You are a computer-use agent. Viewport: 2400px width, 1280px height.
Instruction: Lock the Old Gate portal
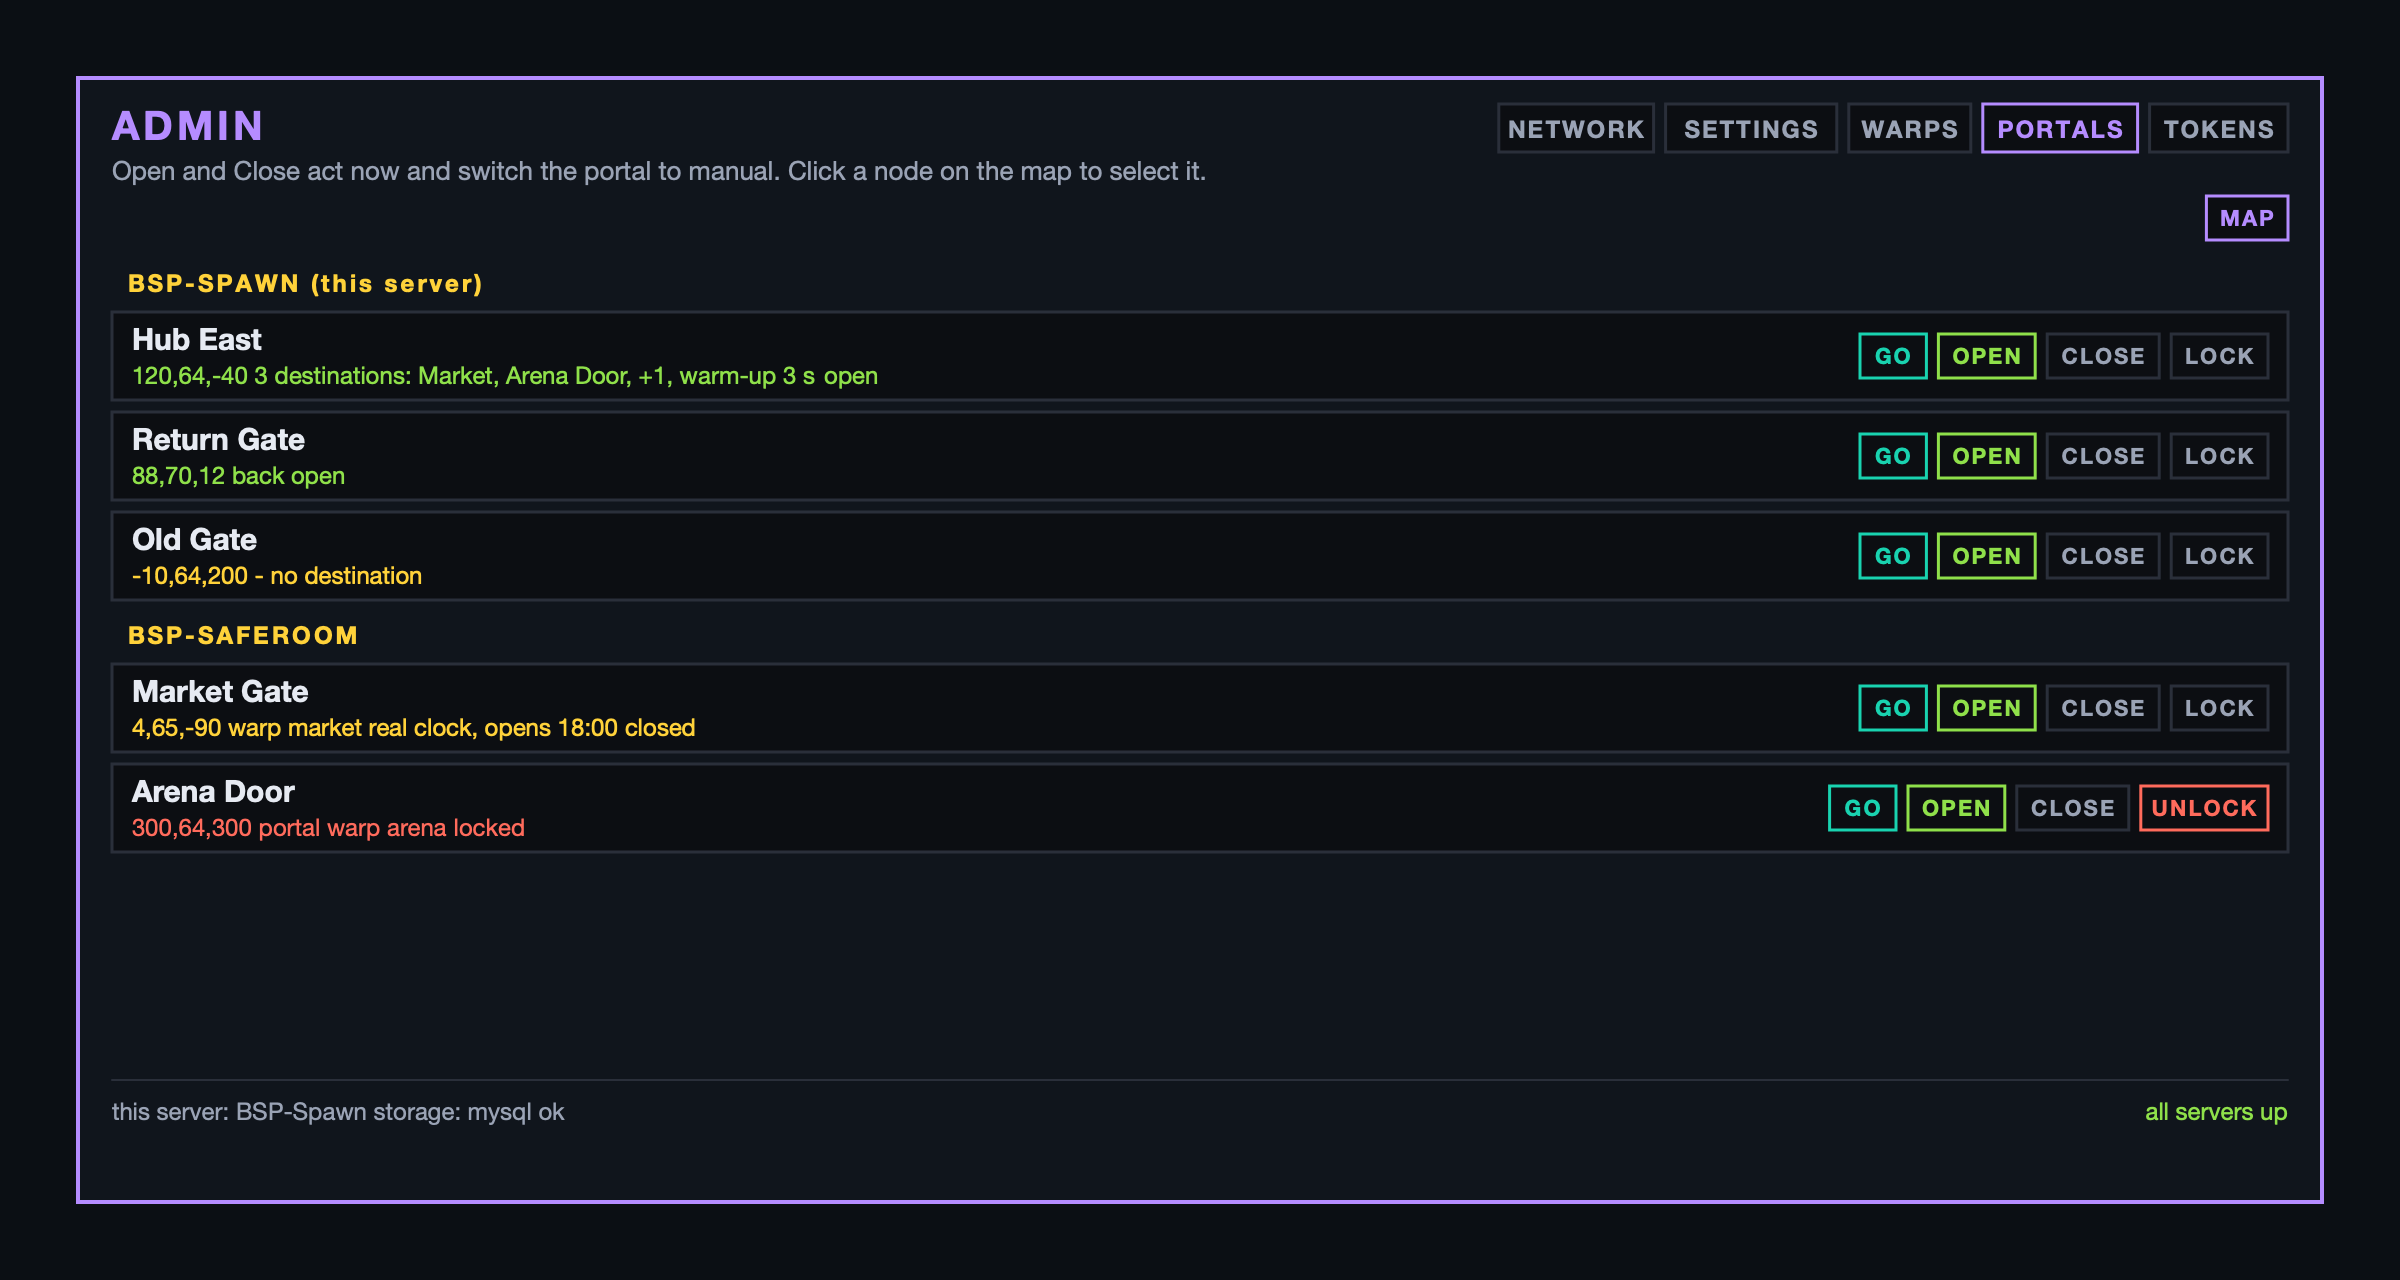tap(2219, 556)
